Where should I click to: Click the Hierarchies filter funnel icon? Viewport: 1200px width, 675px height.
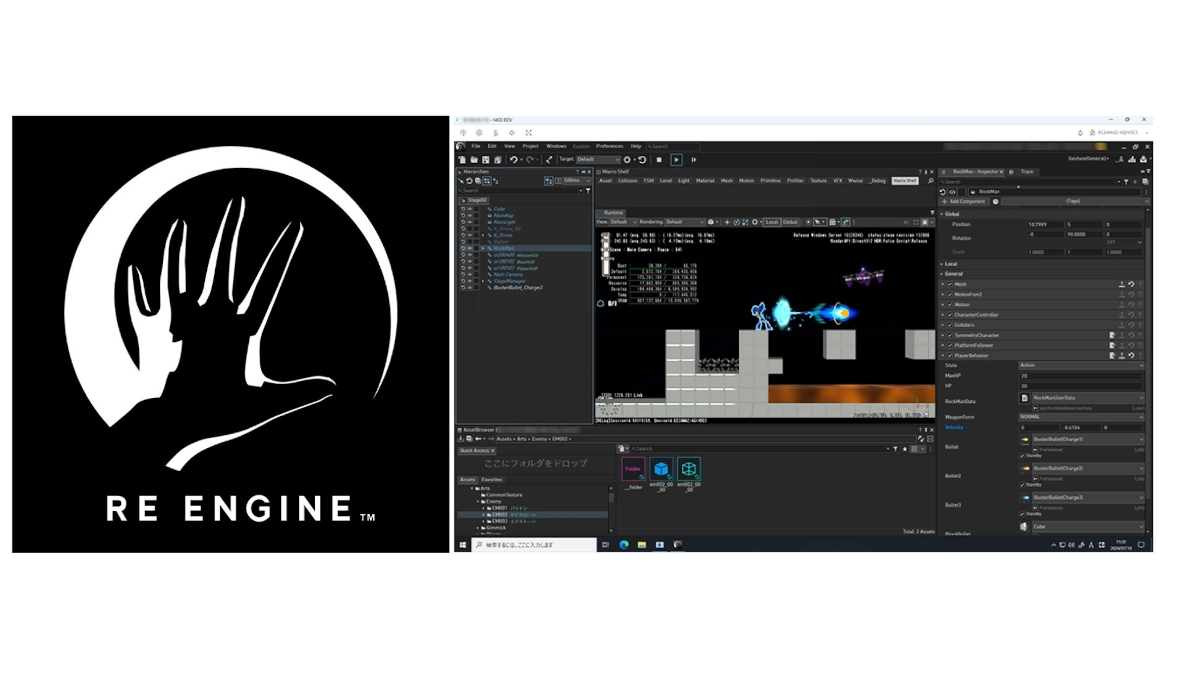tap(588, 190)
